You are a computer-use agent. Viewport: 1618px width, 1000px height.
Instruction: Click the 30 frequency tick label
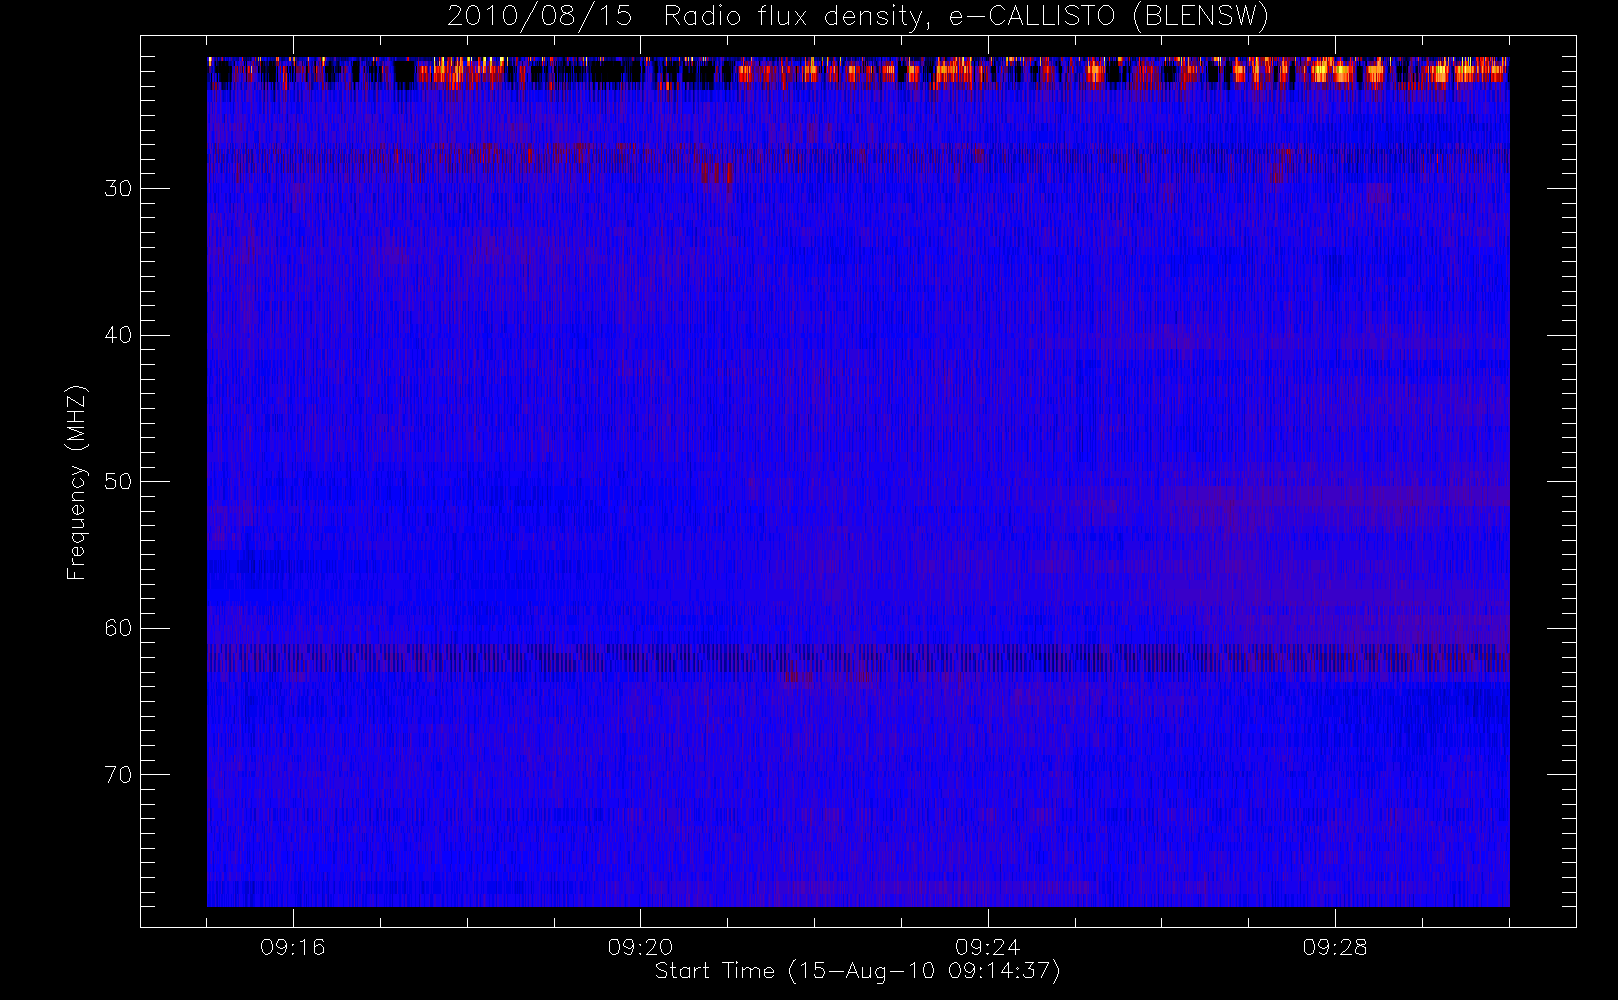pyautogui.click(x=118, y=189)
